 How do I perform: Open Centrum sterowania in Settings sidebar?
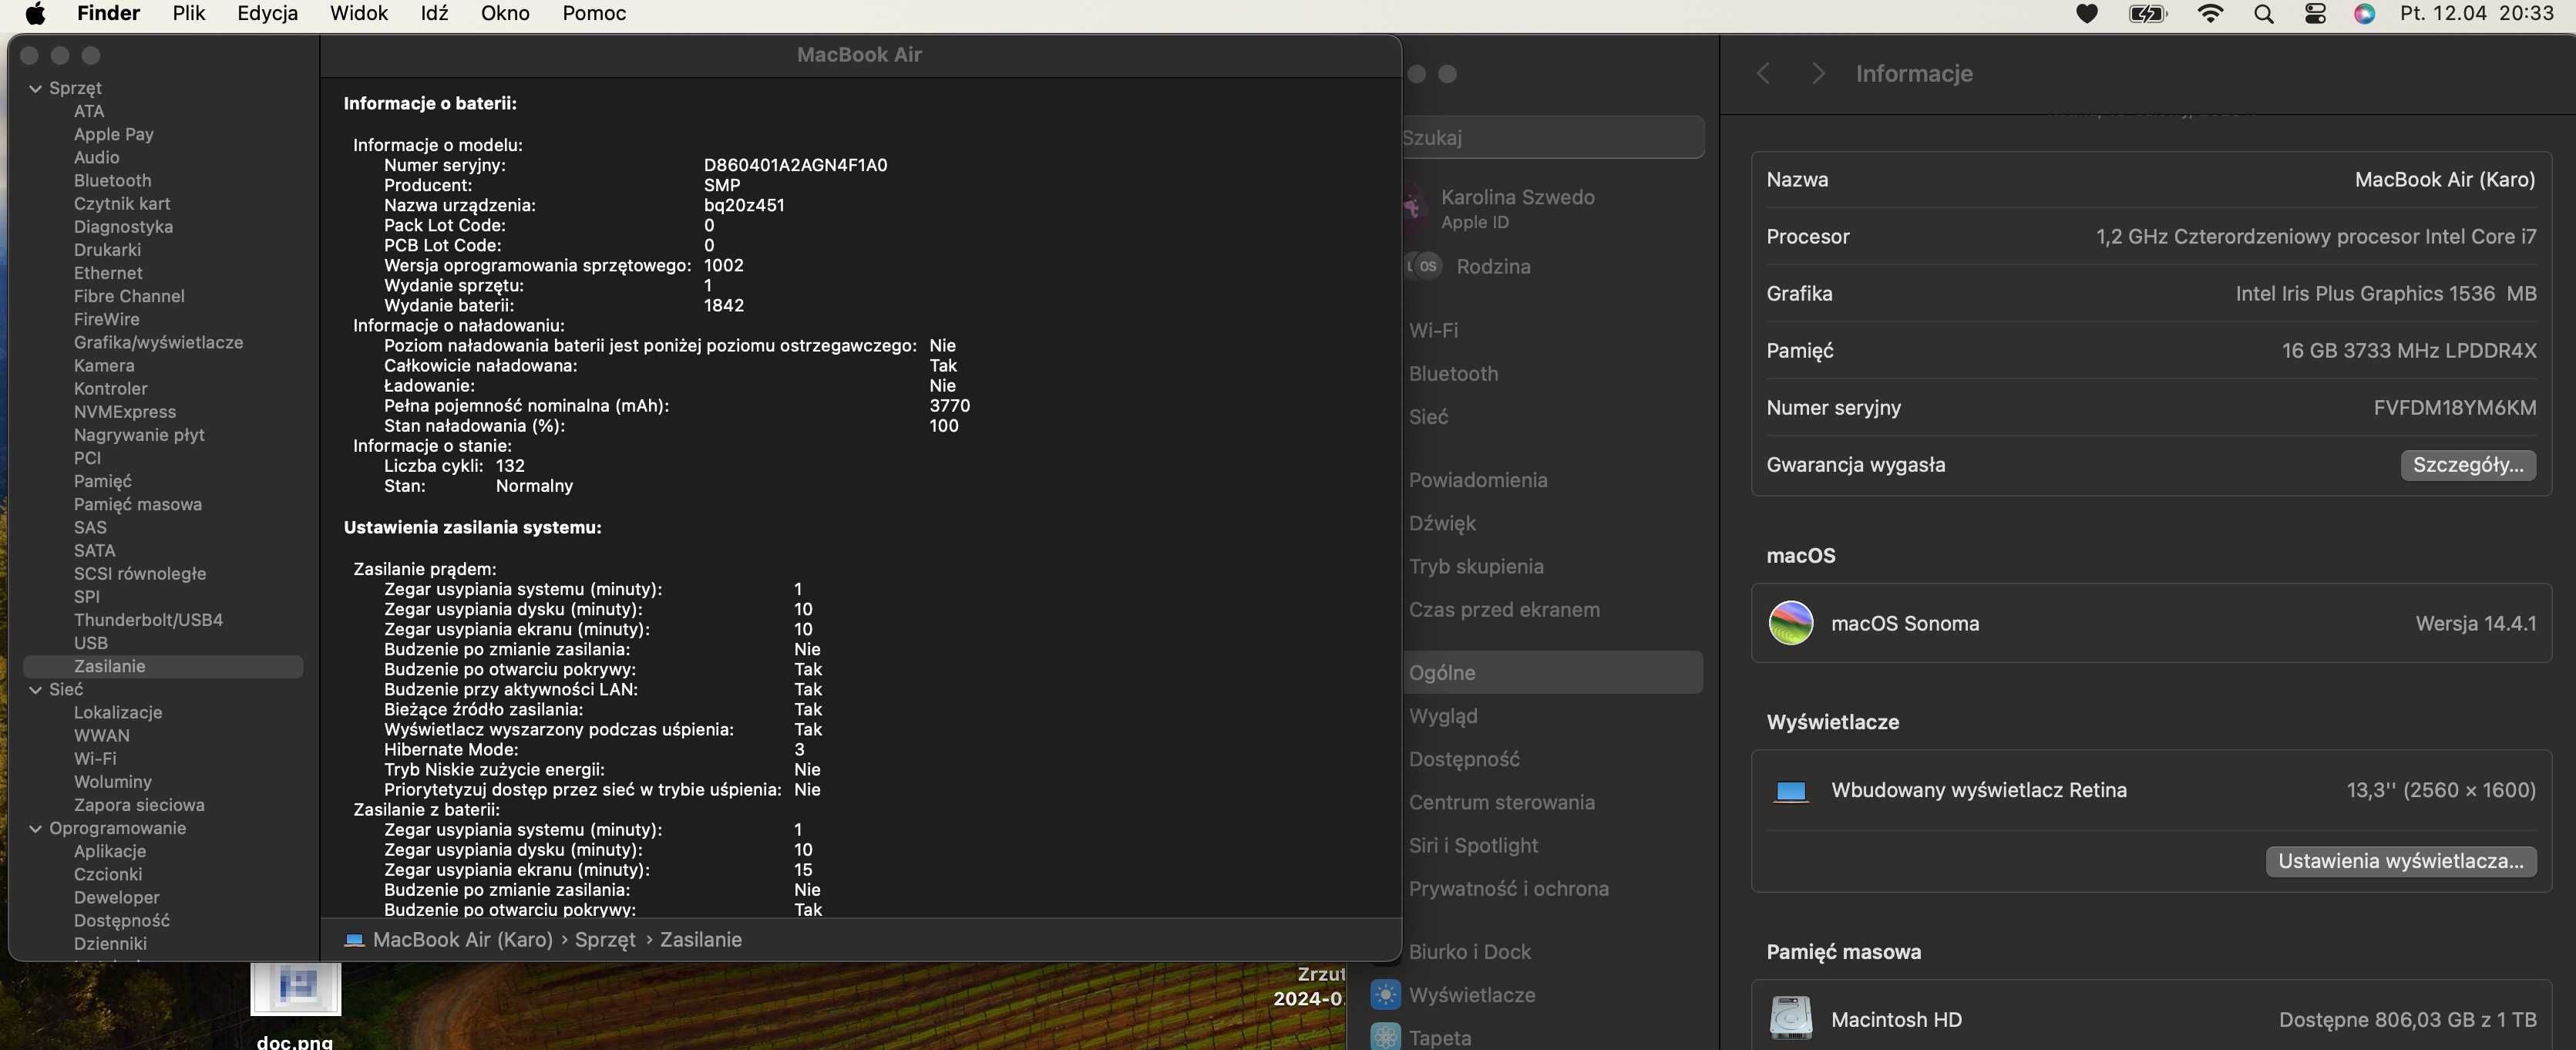click(x=1502, y=802)
